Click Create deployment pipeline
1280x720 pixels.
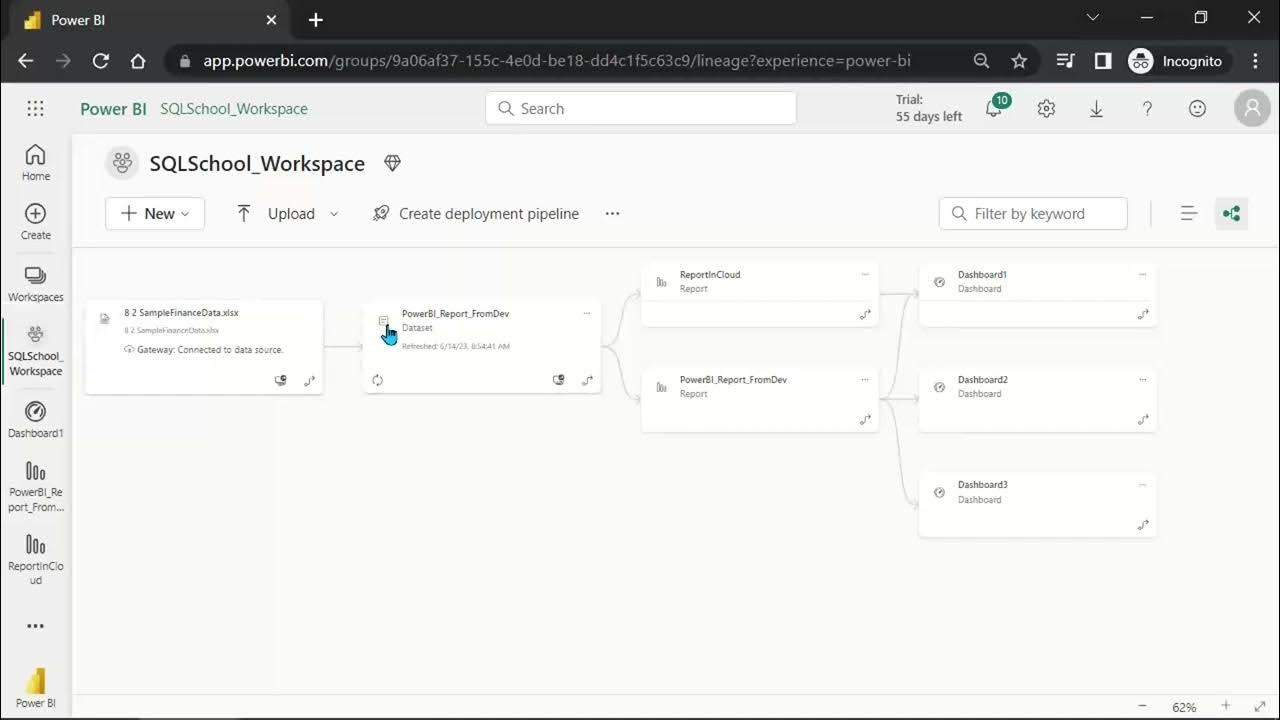[x=476, y=213]
